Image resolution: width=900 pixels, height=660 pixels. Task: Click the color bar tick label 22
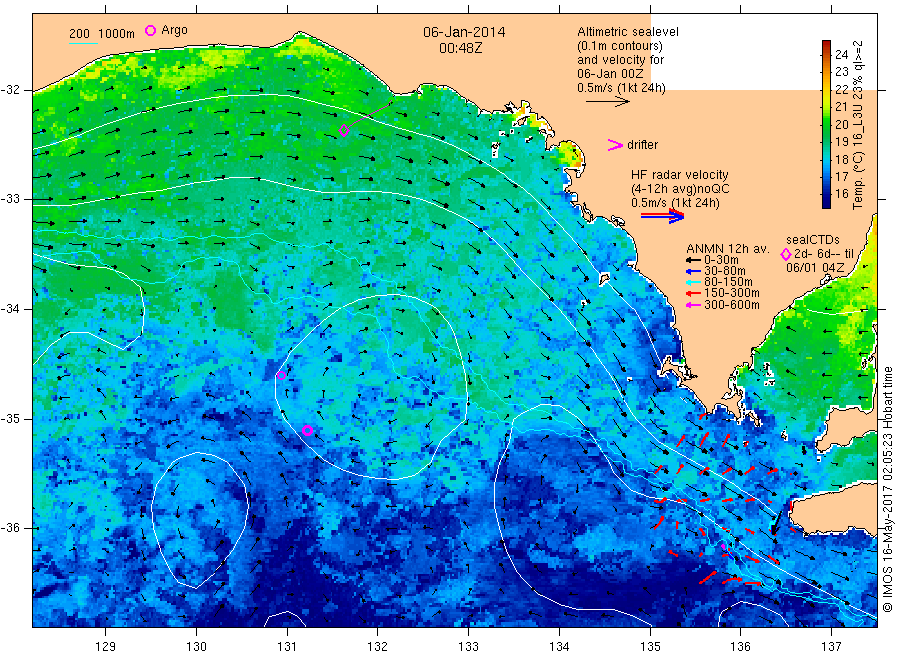click(x=841, y=89)
